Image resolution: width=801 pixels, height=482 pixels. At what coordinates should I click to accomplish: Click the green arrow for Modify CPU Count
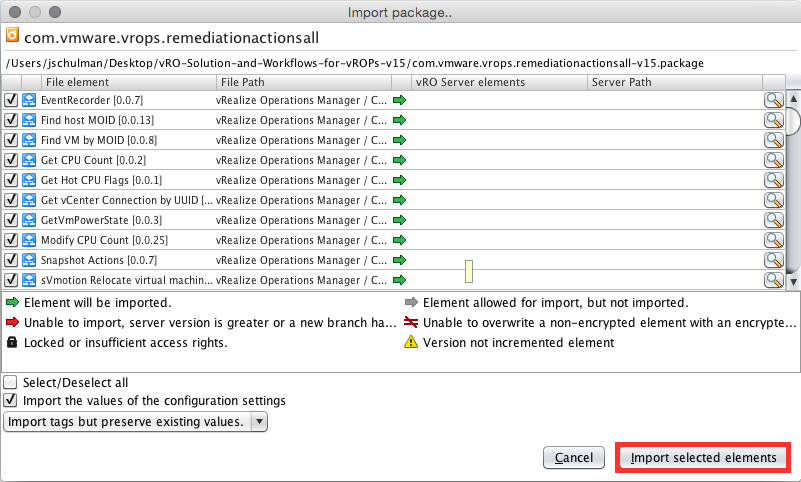399,240
